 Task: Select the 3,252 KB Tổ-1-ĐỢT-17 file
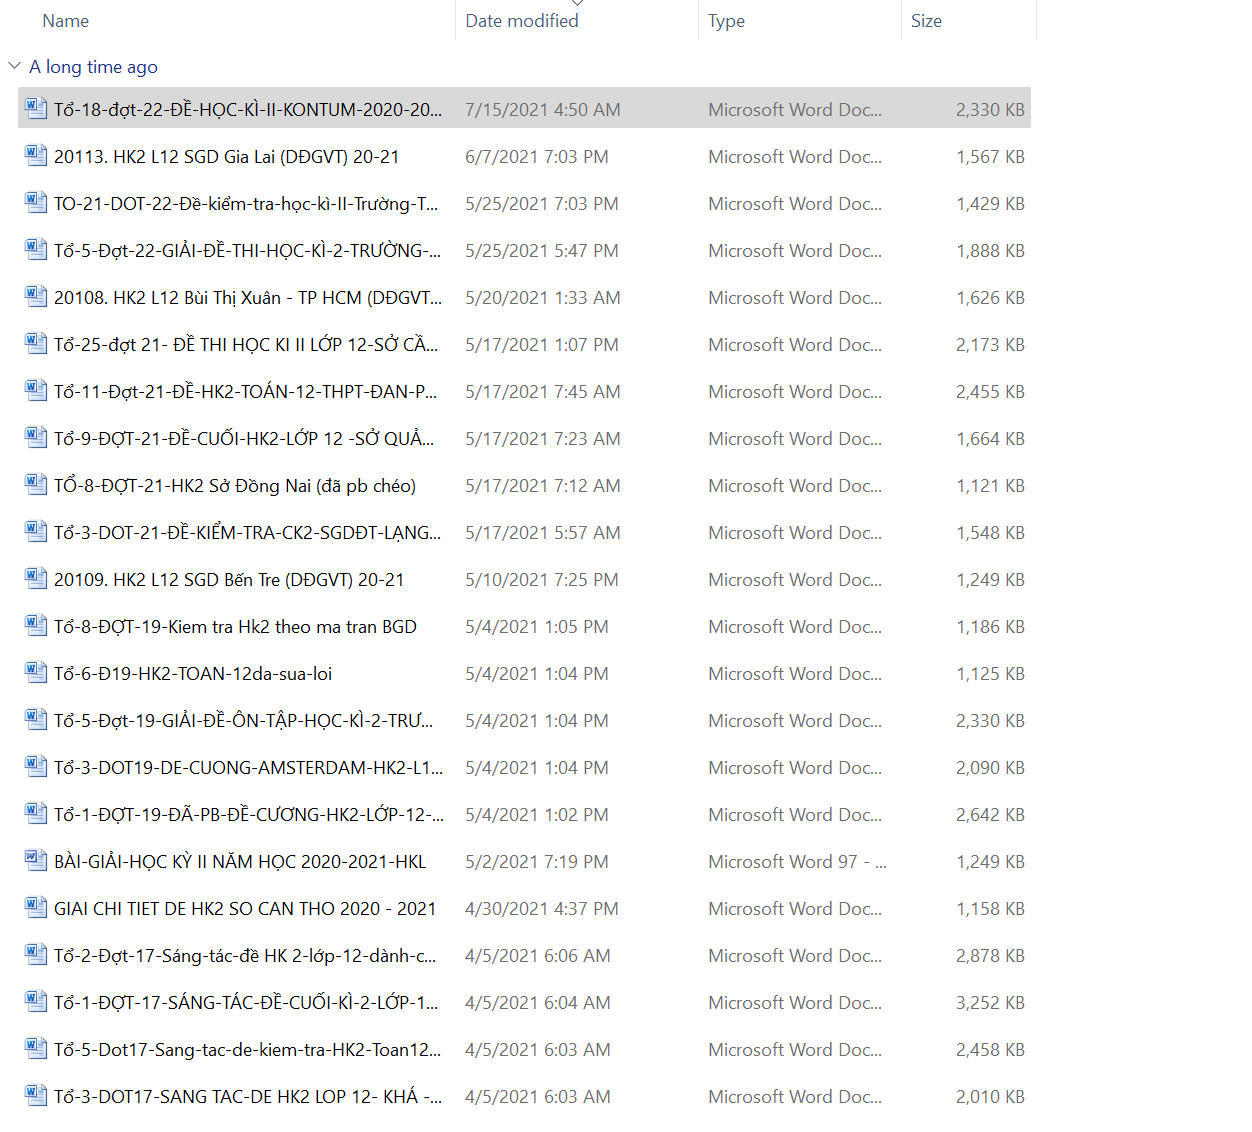[x=246, y=1003]
